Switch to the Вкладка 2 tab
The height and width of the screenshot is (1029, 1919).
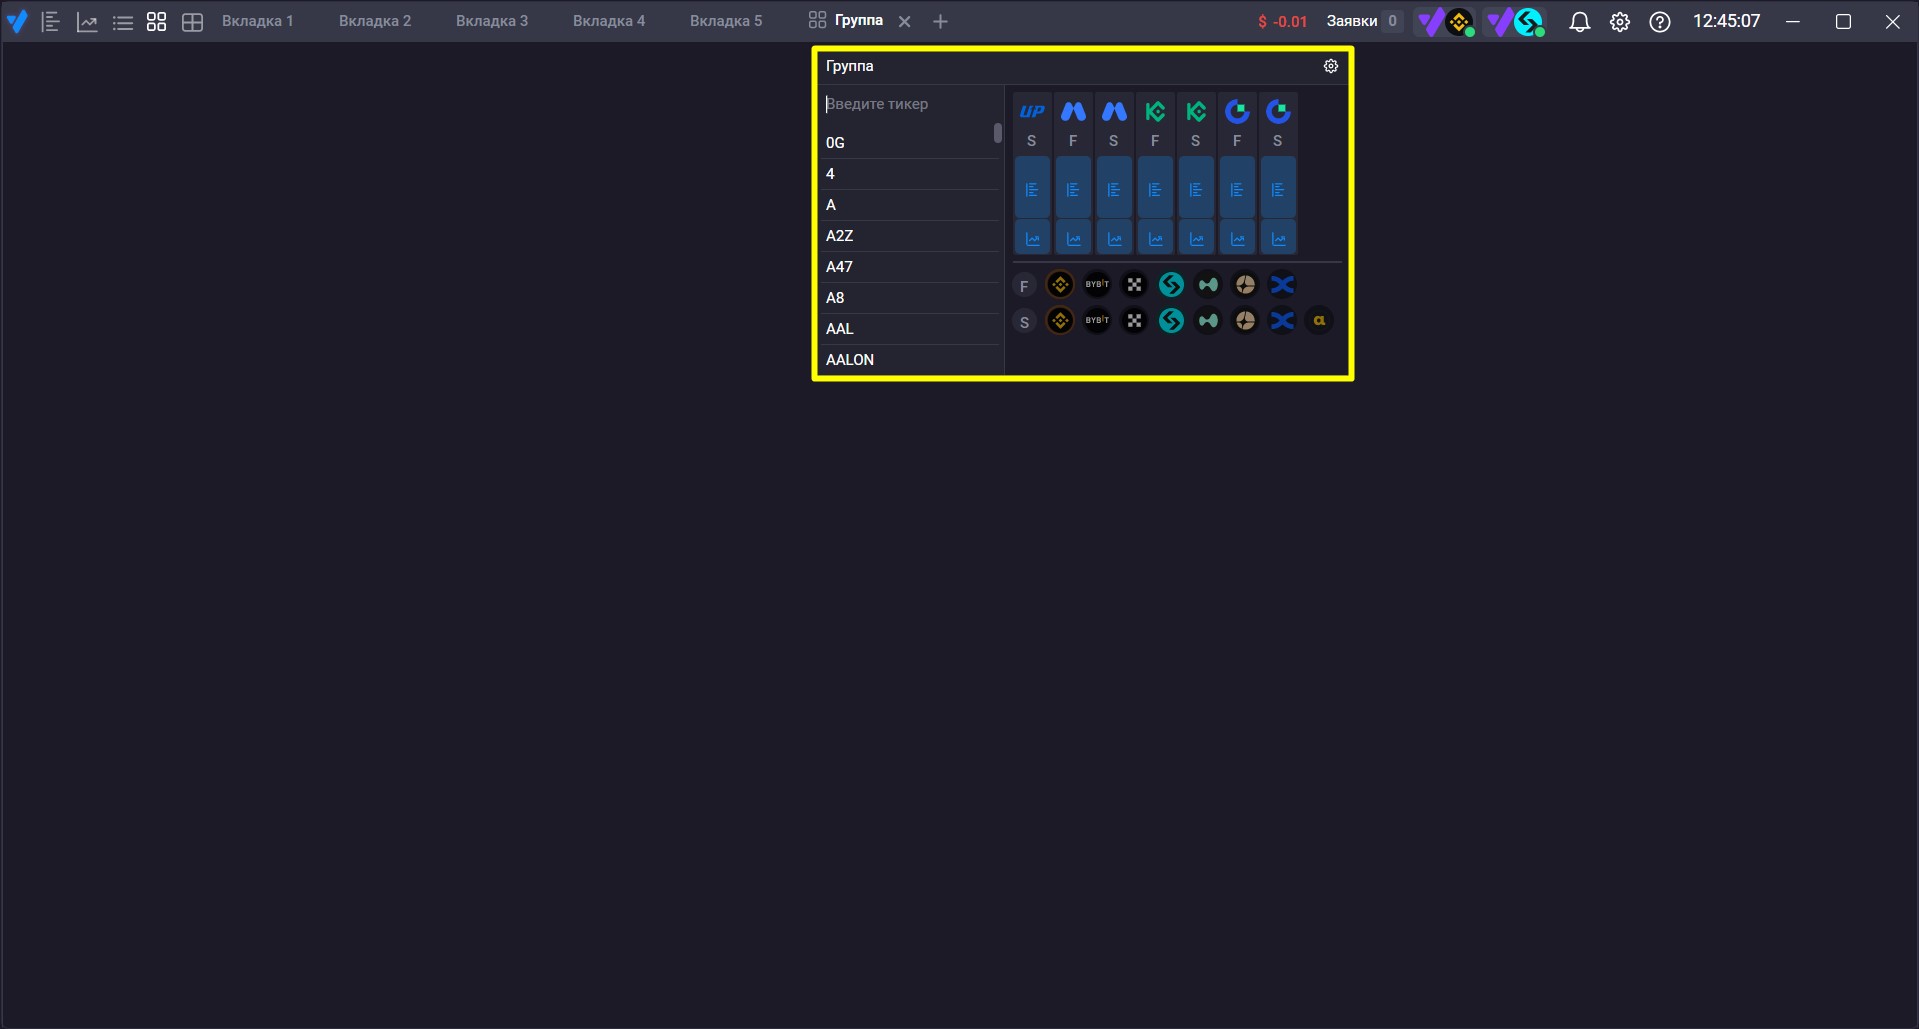point(374,21)
